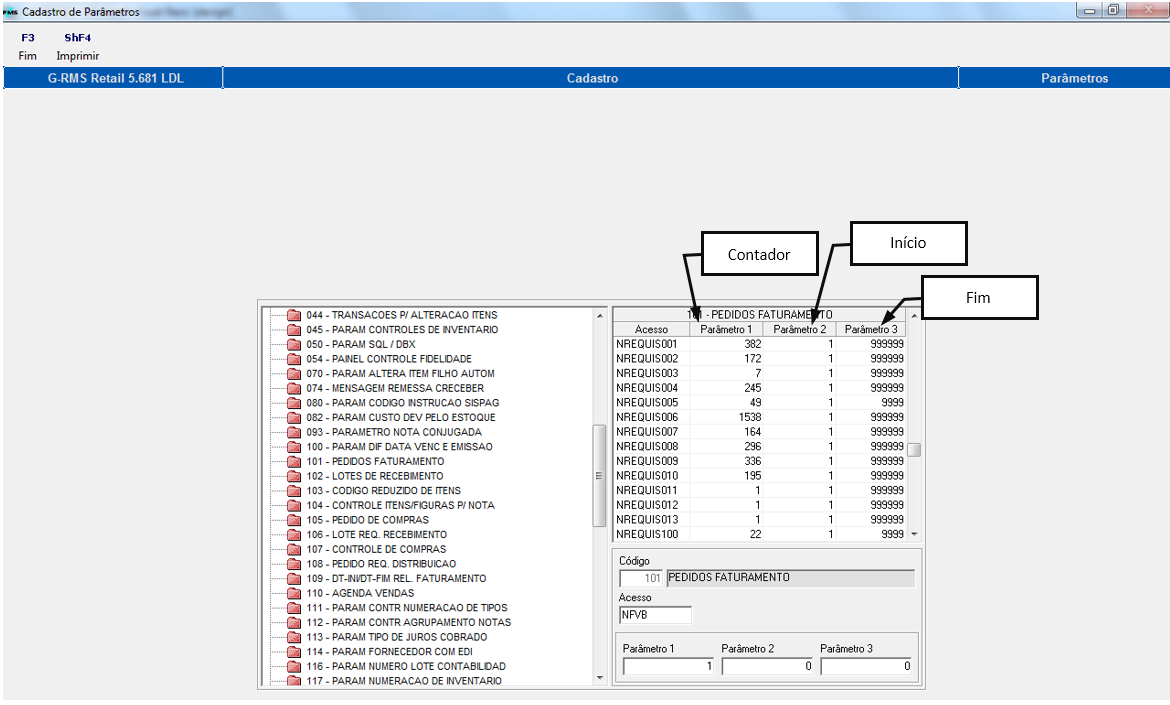
Task: Click the G-RMS Retail 5.681 LDL header section
Action: point(113,78)
